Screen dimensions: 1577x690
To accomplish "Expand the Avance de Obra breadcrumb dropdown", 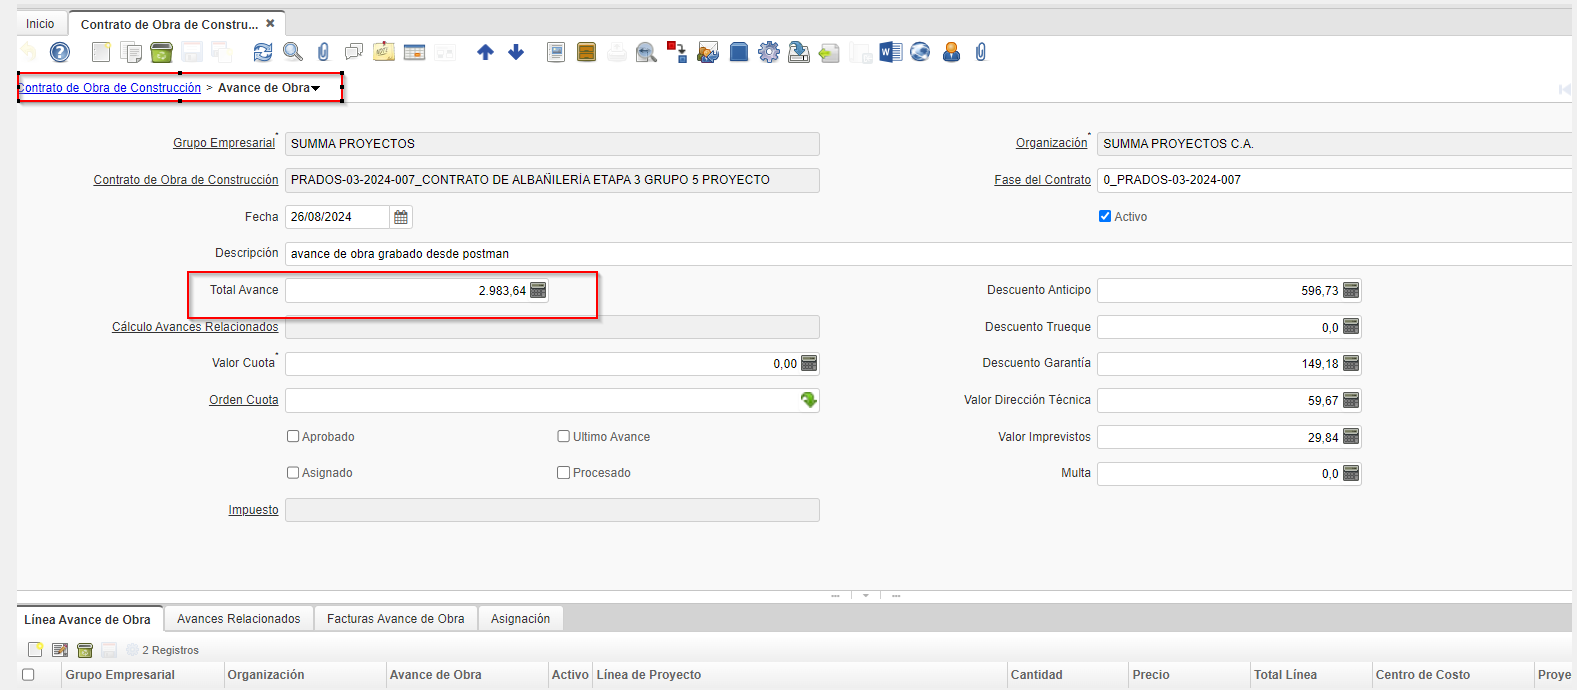I will [x=316, y=88].
